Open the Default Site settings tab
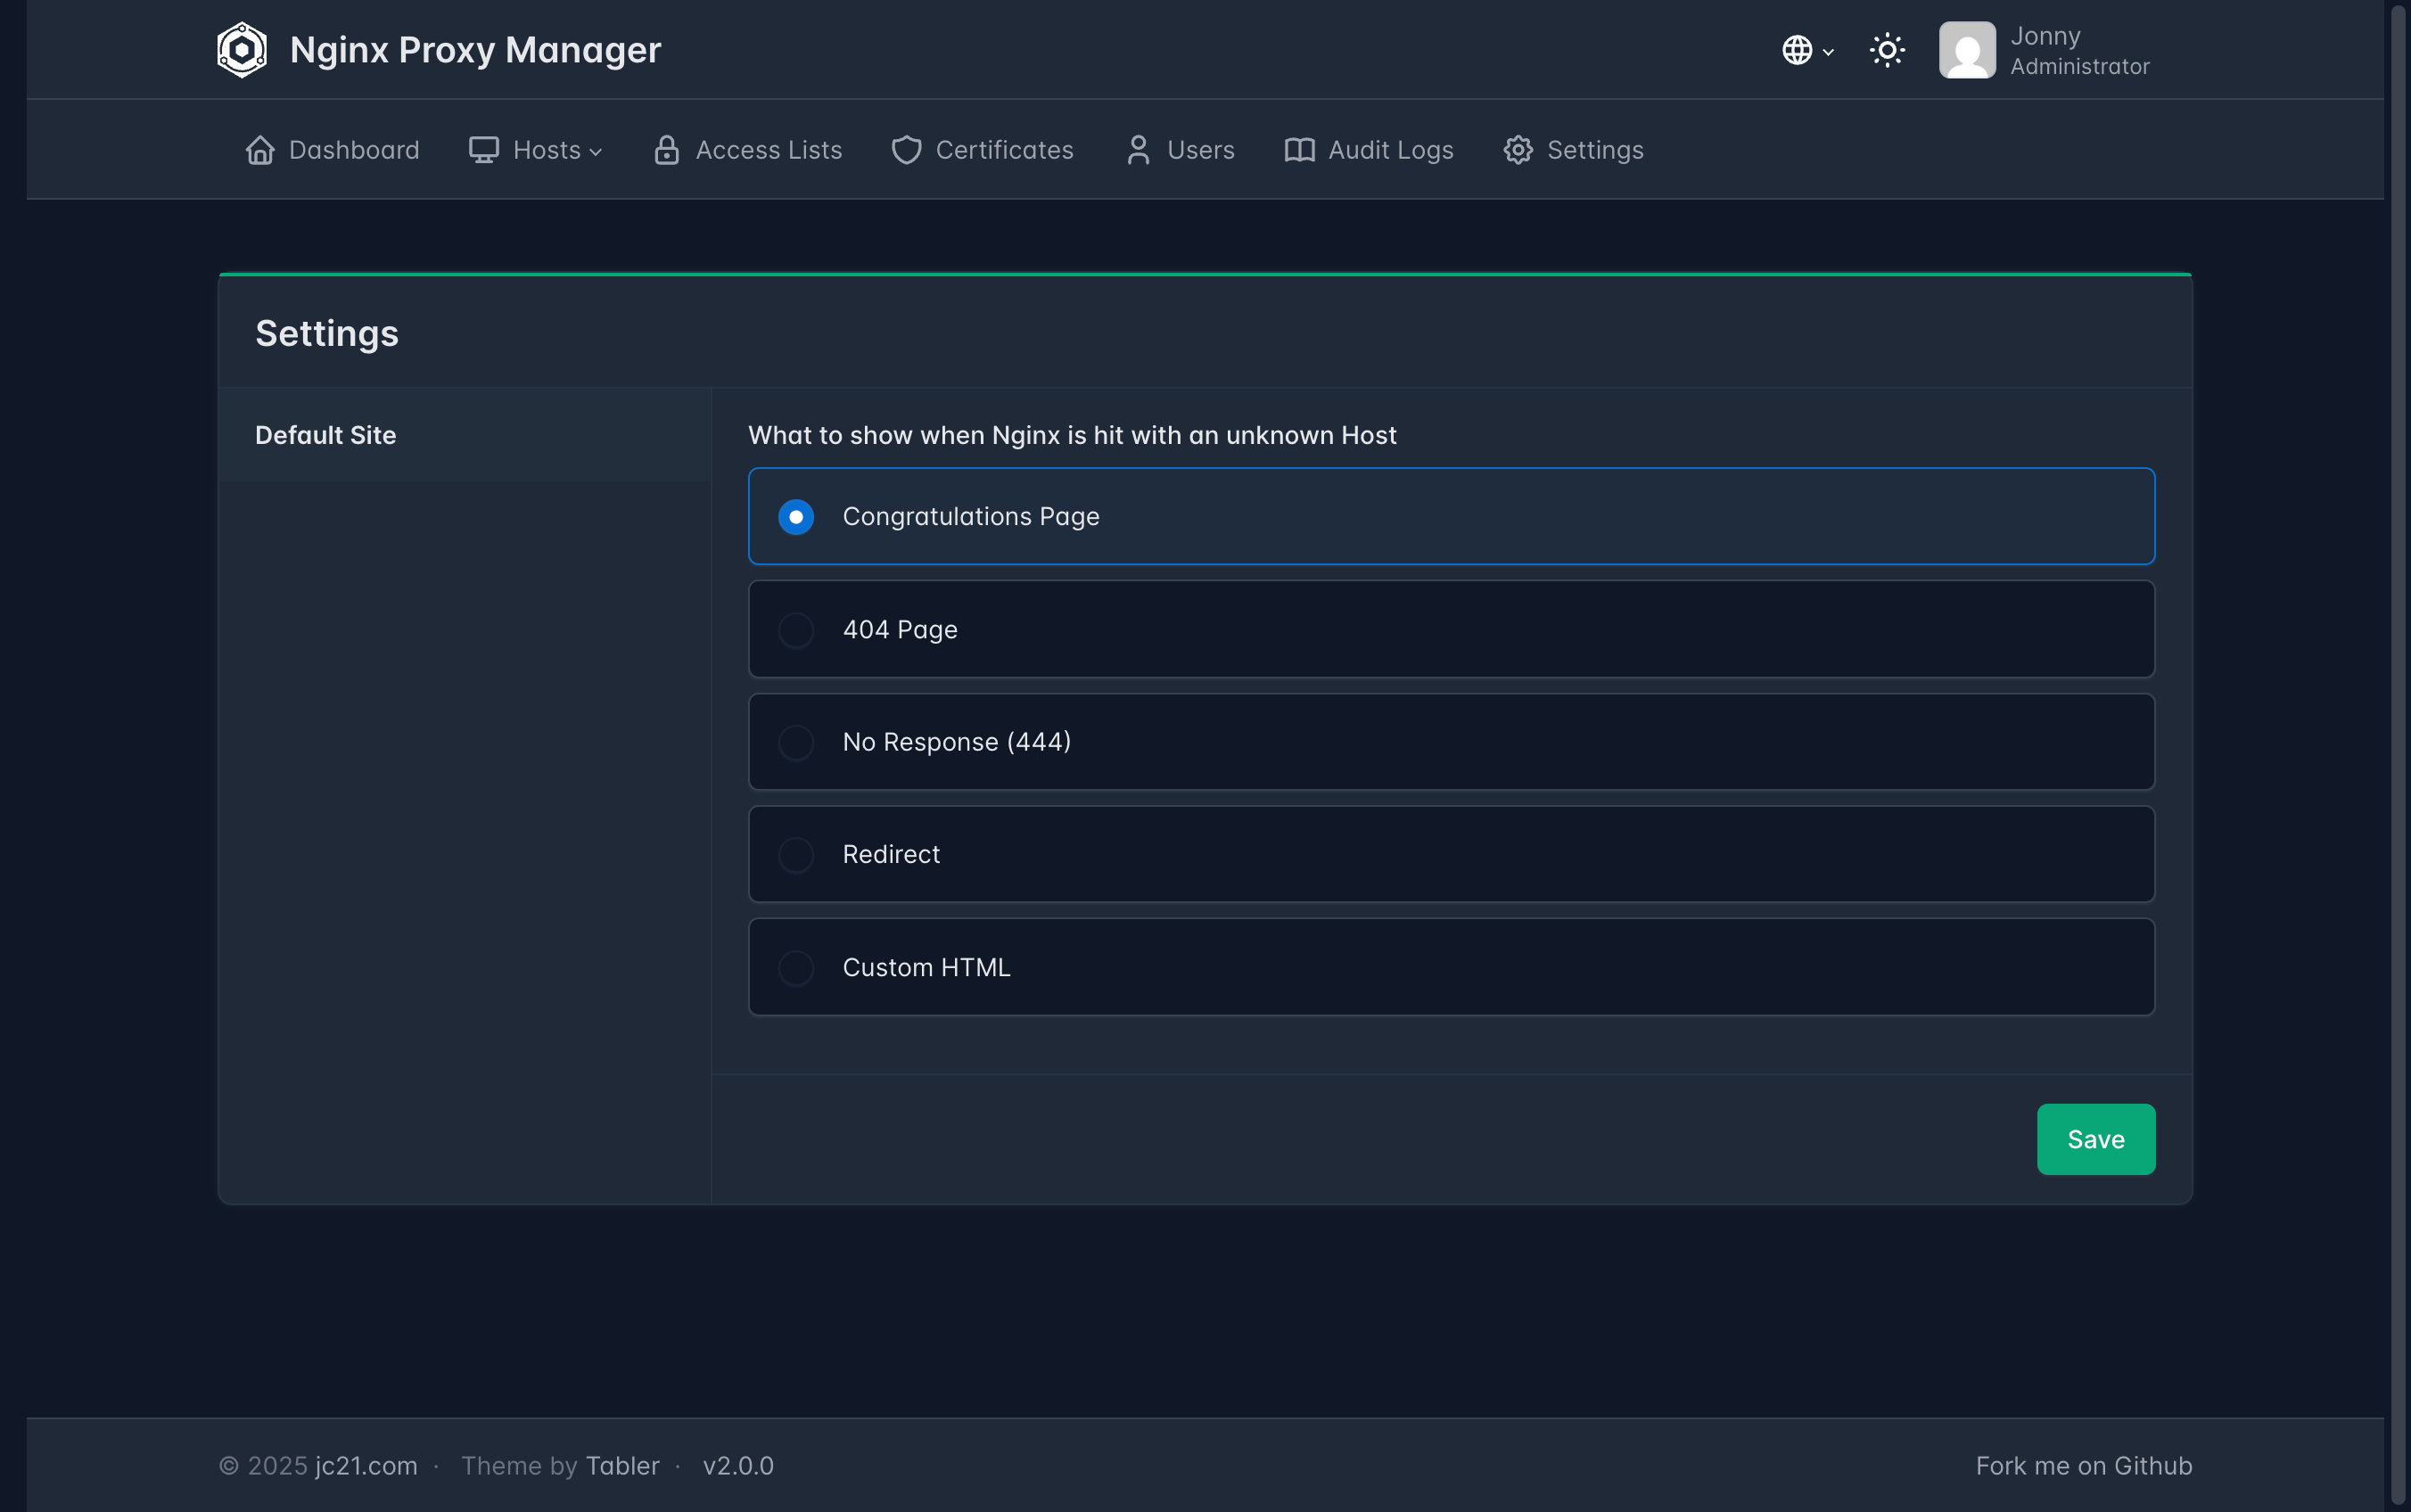 pos(326,435)
